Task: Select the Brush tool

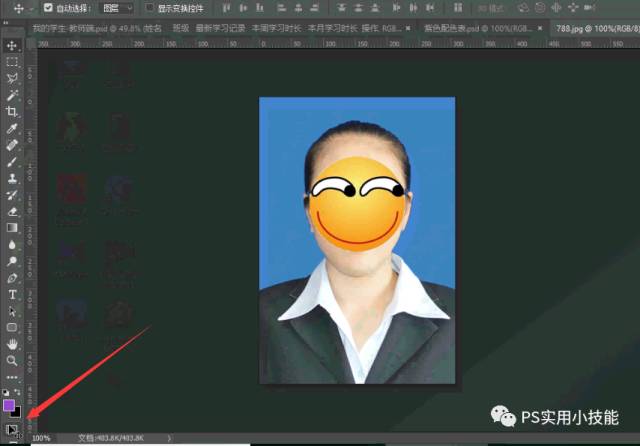Action: pos(11,162)
